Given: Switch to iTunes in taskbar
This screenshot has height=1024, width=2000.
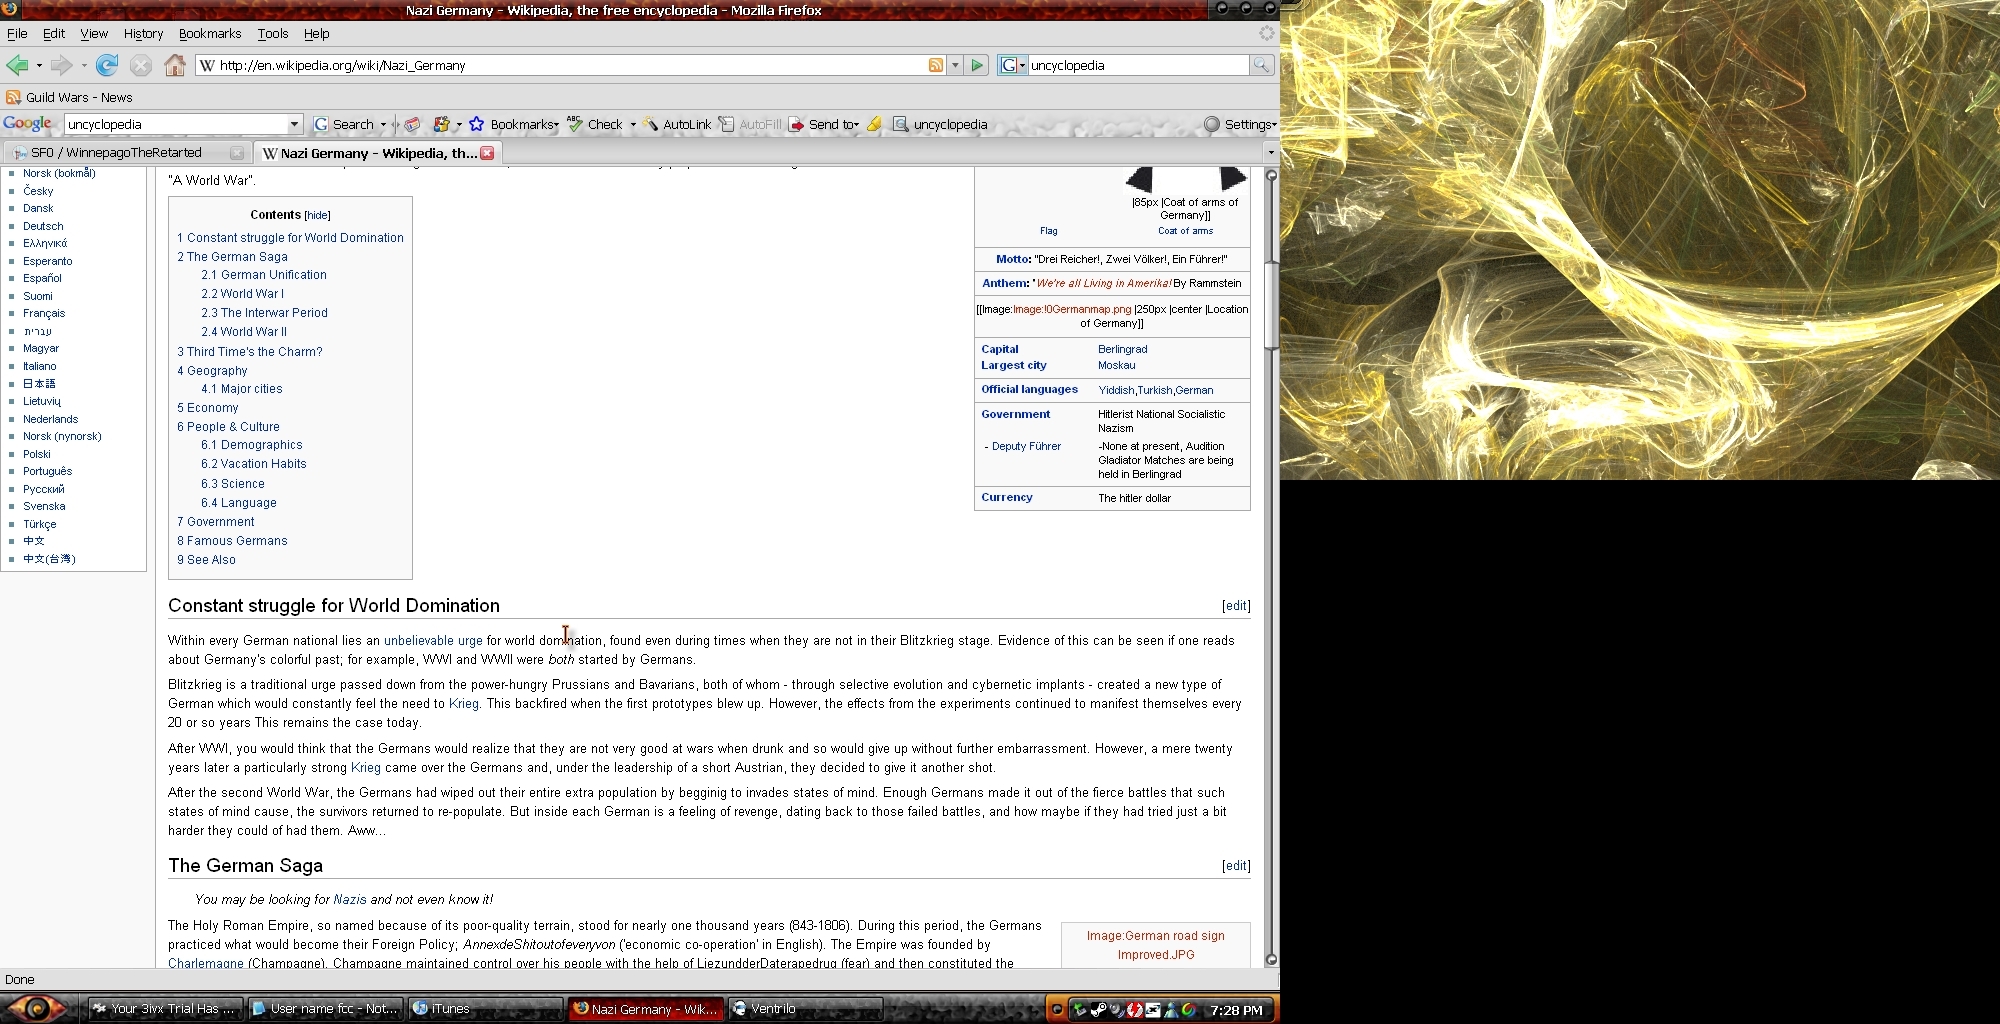Looking at the screenshot, I should coord(485,1009).
